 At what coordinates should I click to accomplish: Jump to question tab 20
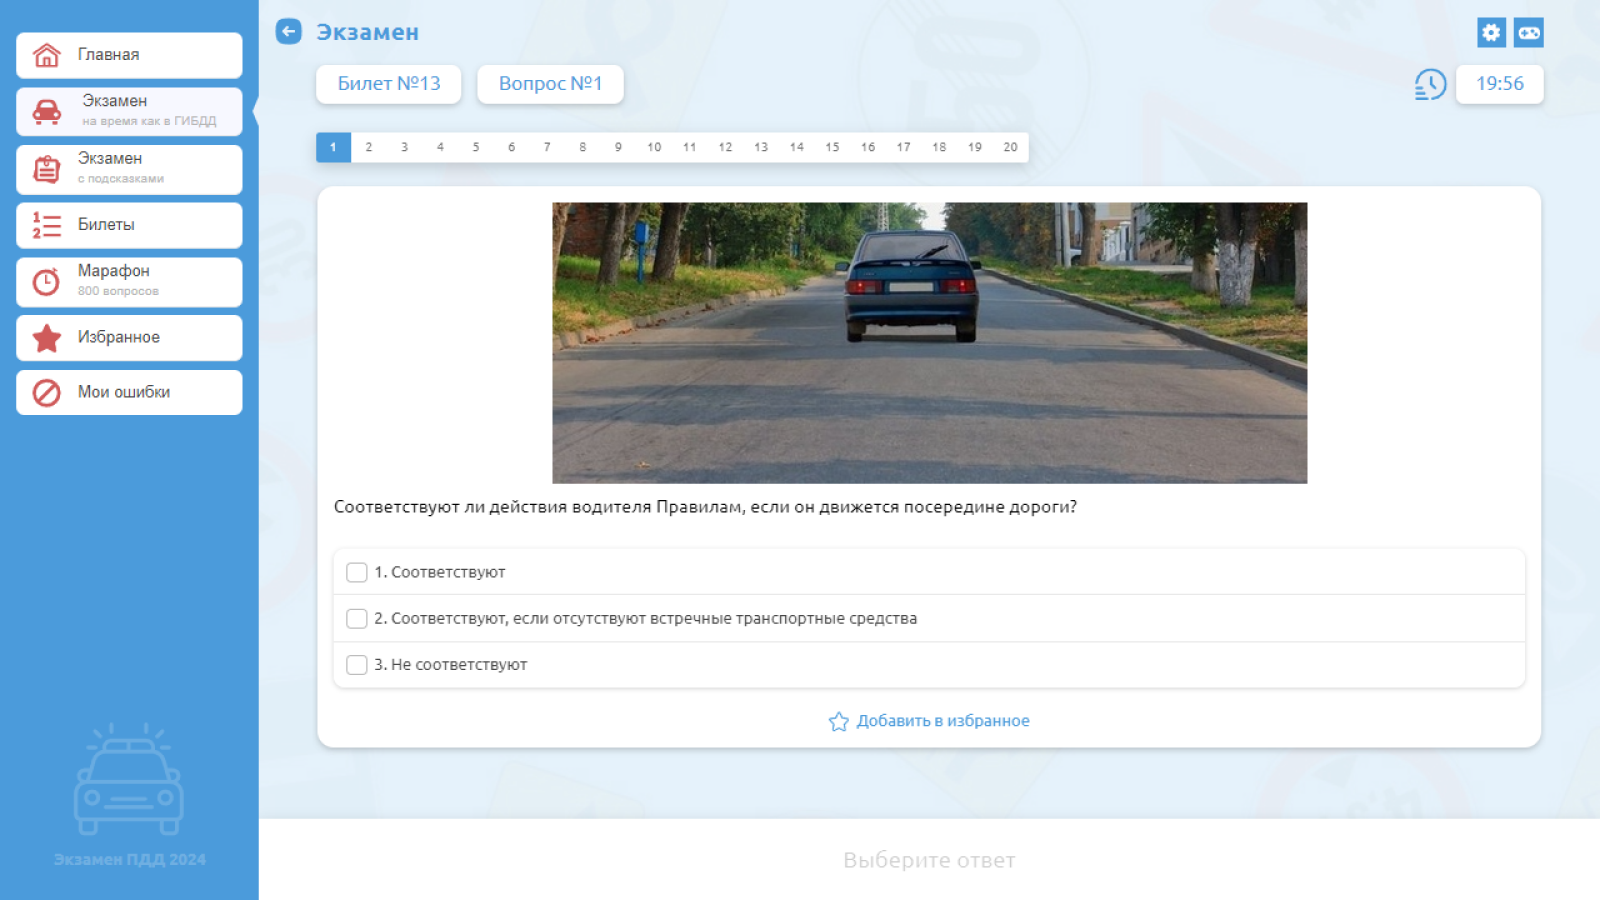coord(1010,147)
